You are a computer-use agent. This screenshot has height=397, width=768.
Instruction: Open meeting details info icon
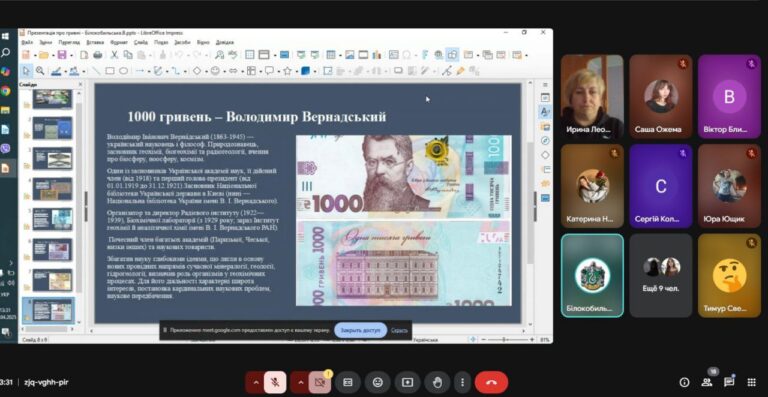click(x=684, y=382)
